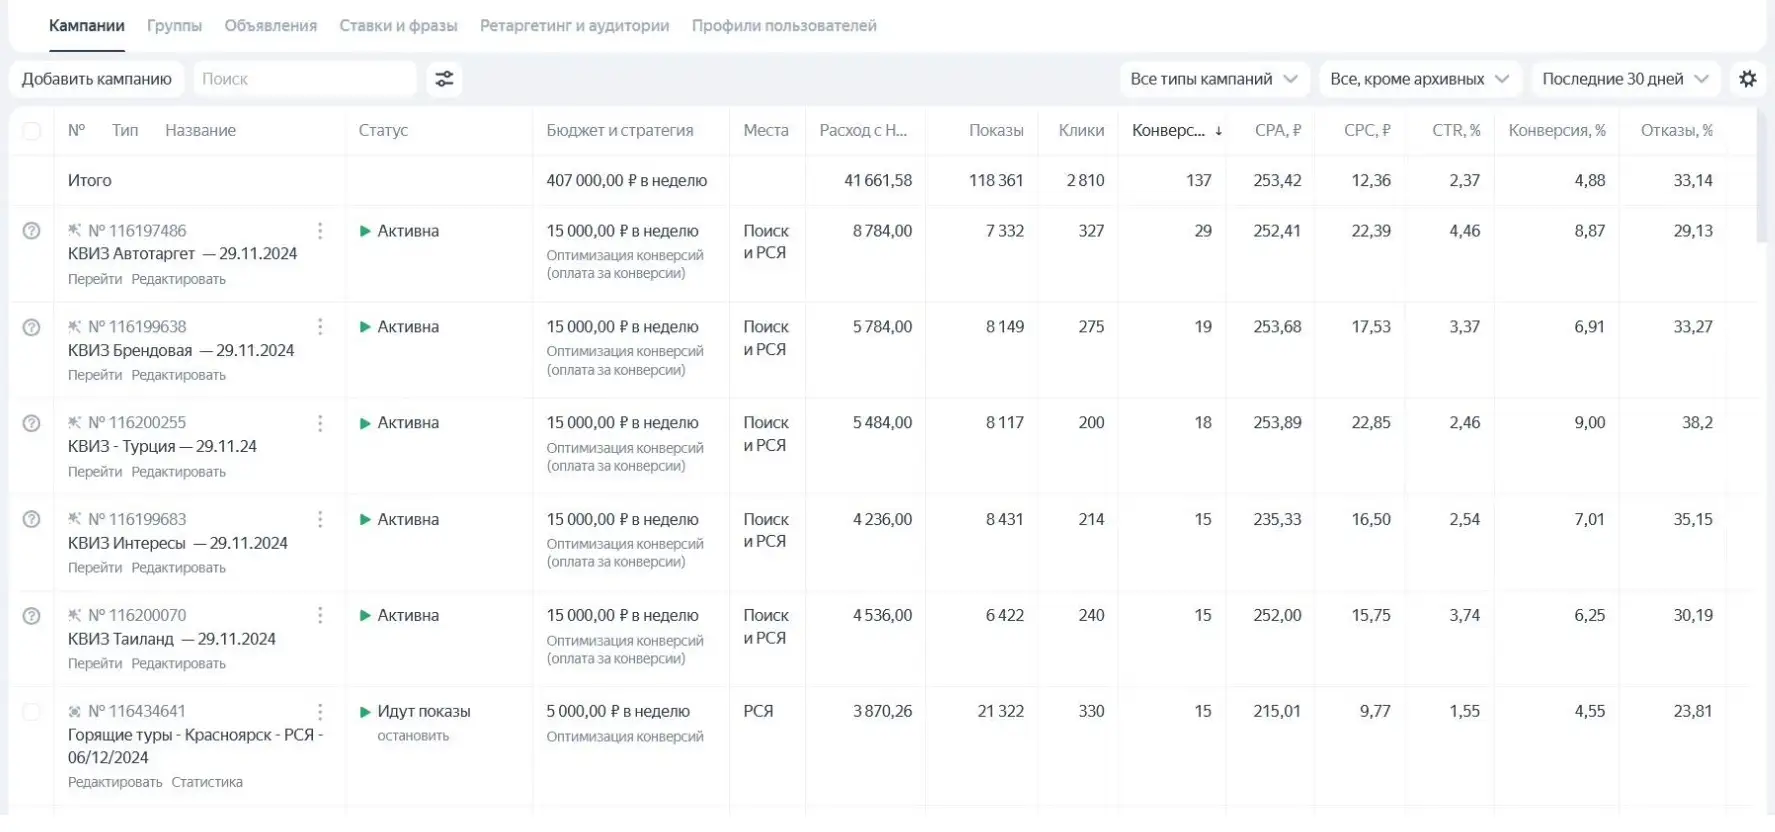This screenshot has width=1775, height=832.
Task: Sort by the Расход с Н... column header
Action: click(863, 131)
